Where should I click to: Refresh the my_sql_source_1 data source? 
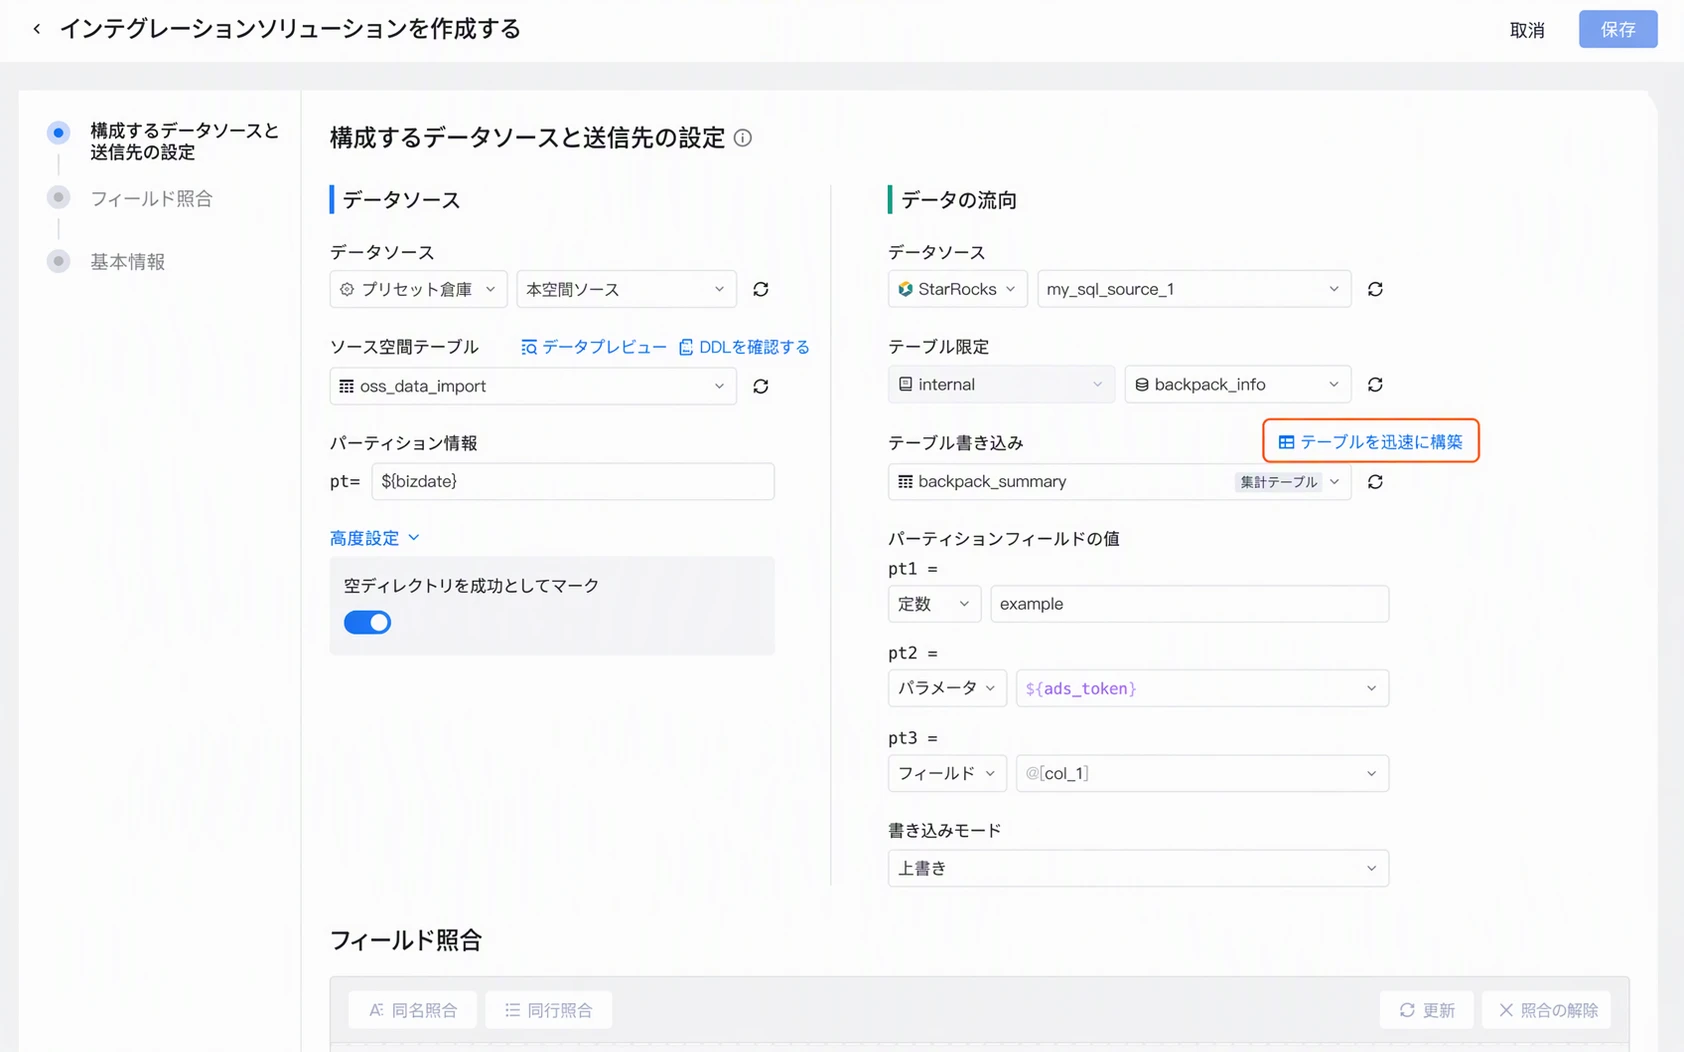1375,289
